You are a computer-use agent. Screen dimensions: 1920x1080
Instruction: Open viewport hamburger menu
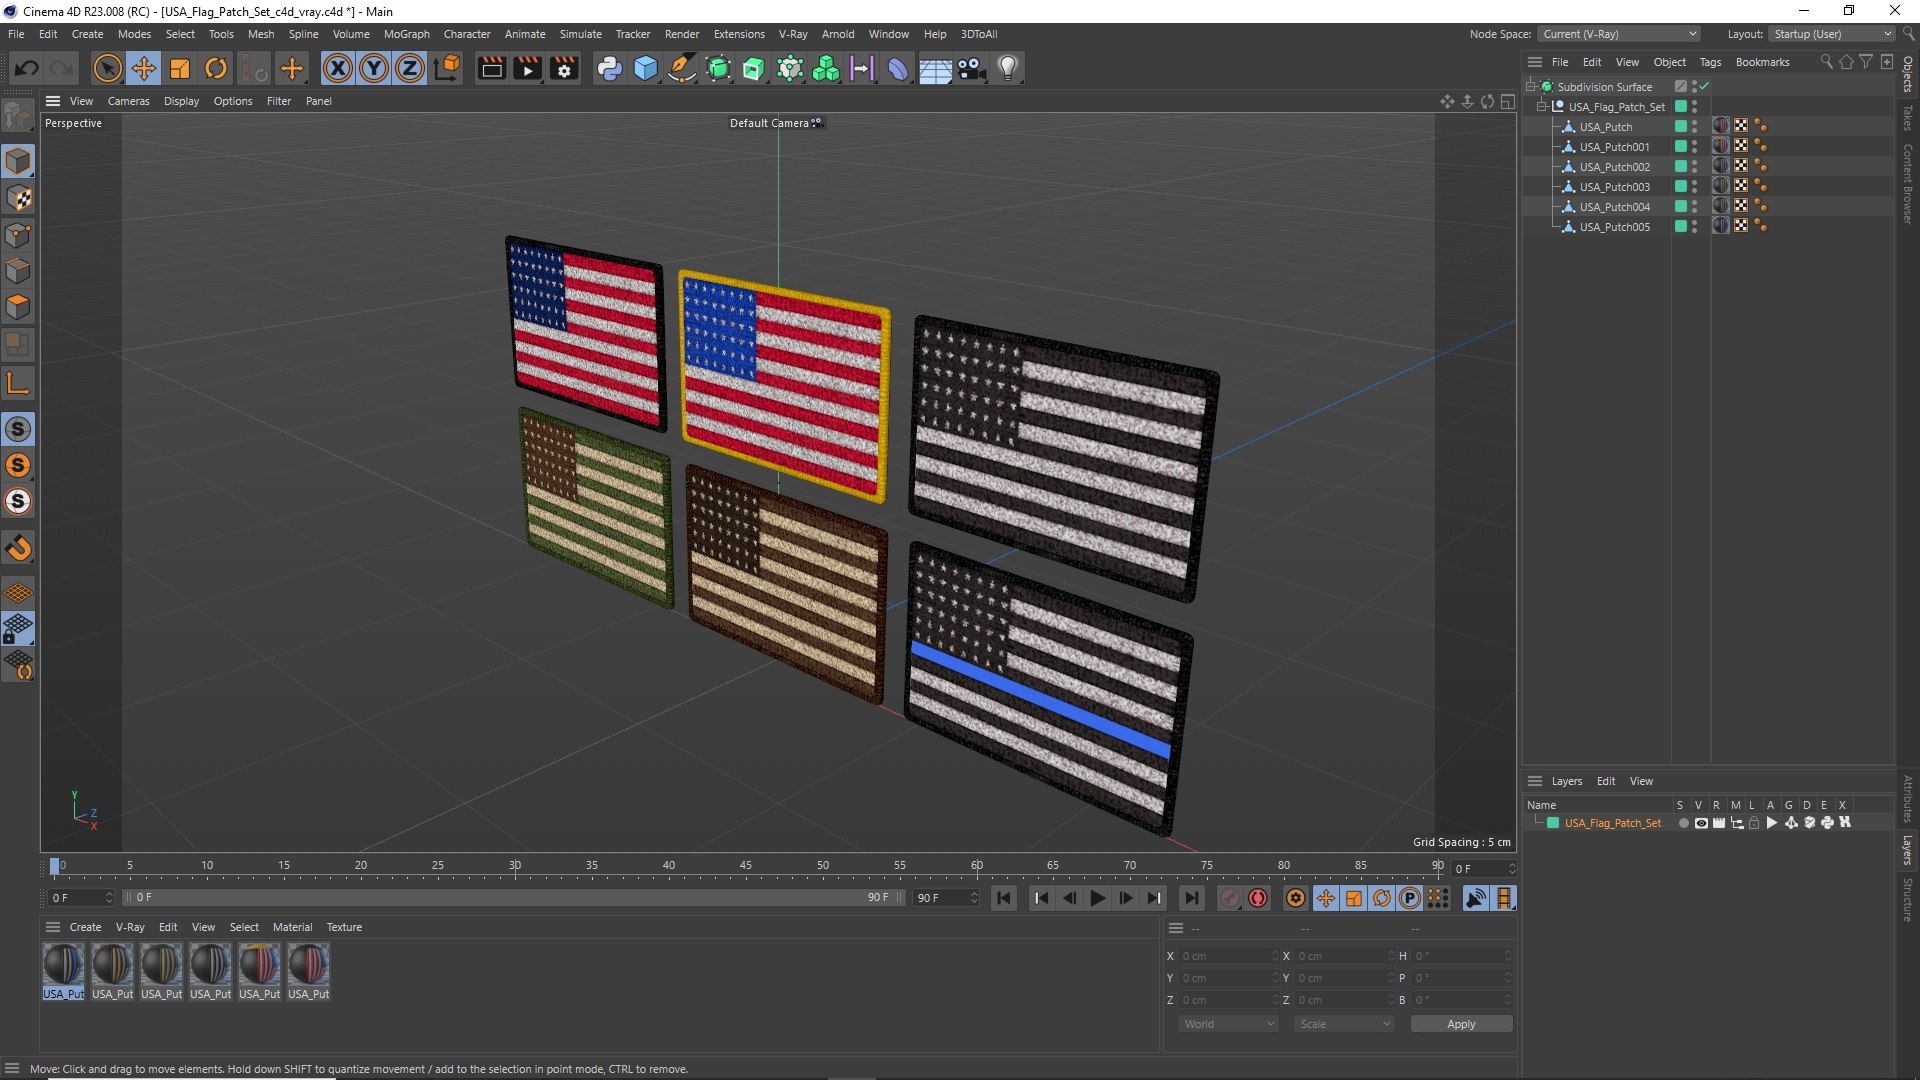point(53,101)
